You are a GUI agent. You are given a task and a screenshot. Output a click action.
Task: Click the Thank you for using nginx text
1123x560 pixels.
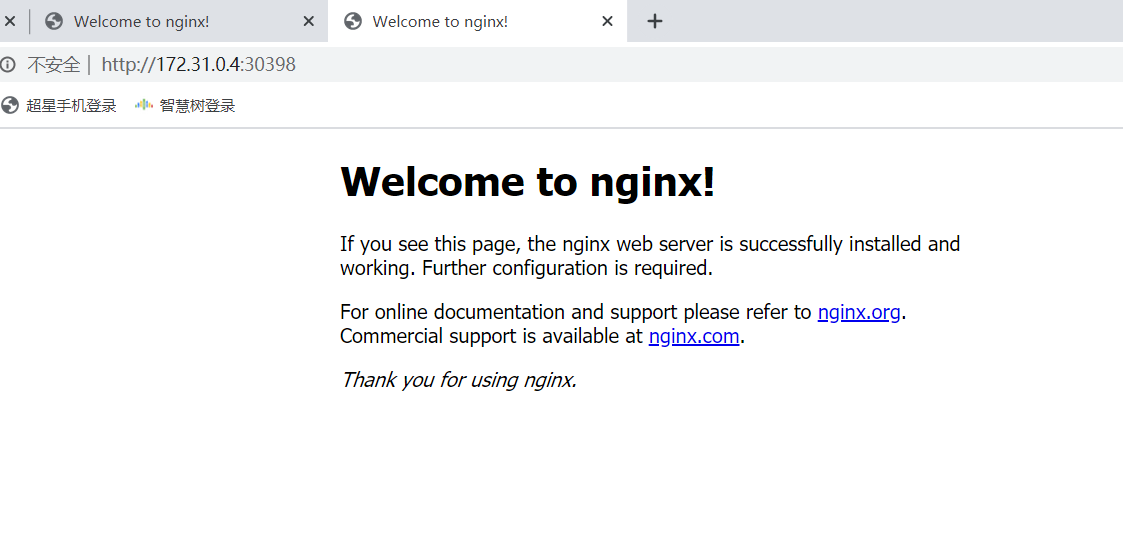coord(458,380)
